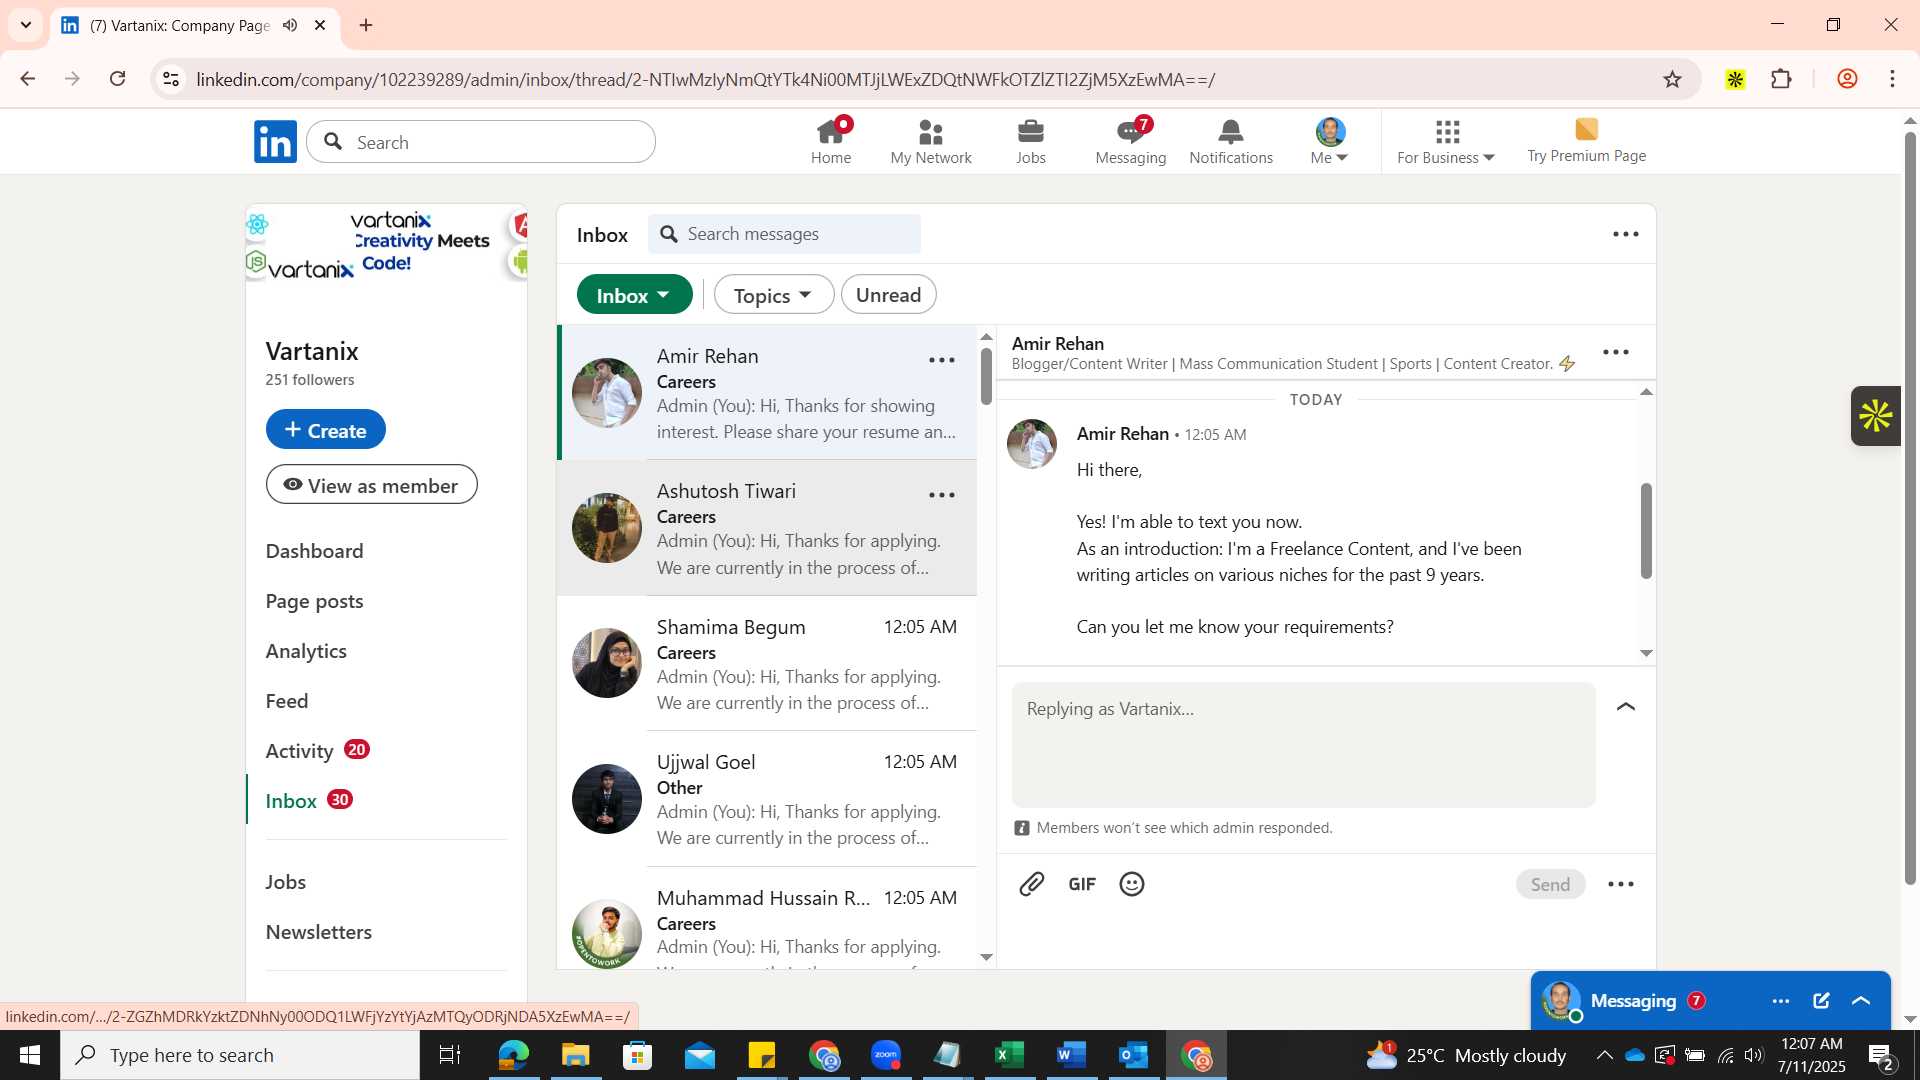This screenshot has width=1920, height=1080.
Task: Open Muhammad Hussain conversation
Action: pos(767,920)
